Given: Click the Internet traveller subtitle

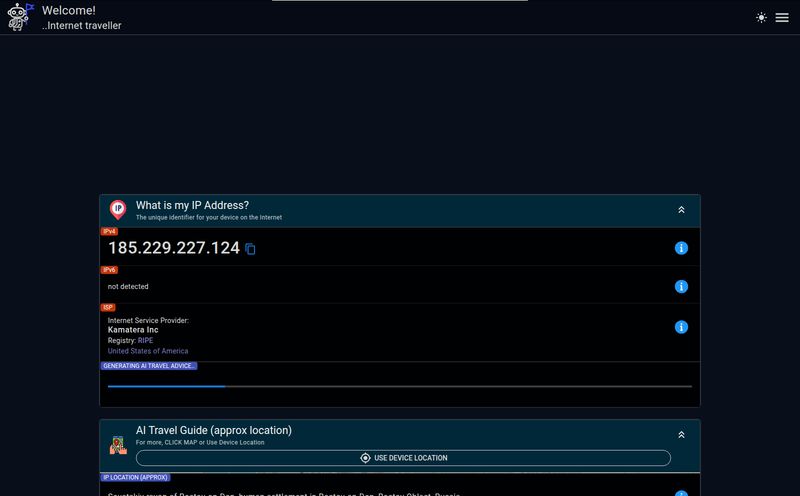Looking at the screenshot, I should [82, 26].
